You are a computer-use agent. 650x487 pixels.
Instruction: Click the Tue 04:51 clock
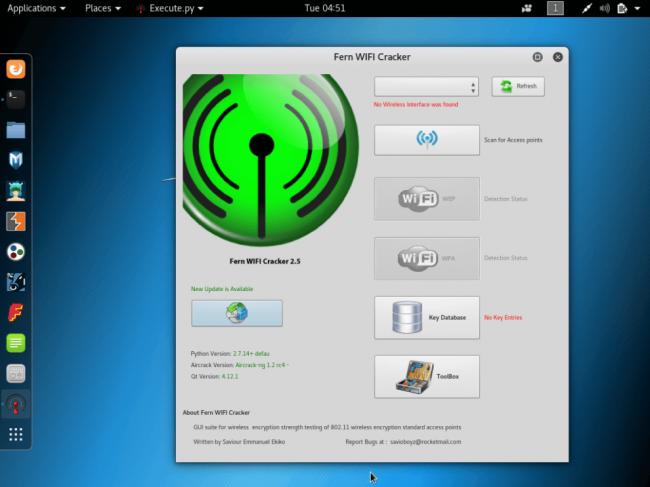[325, 8]
